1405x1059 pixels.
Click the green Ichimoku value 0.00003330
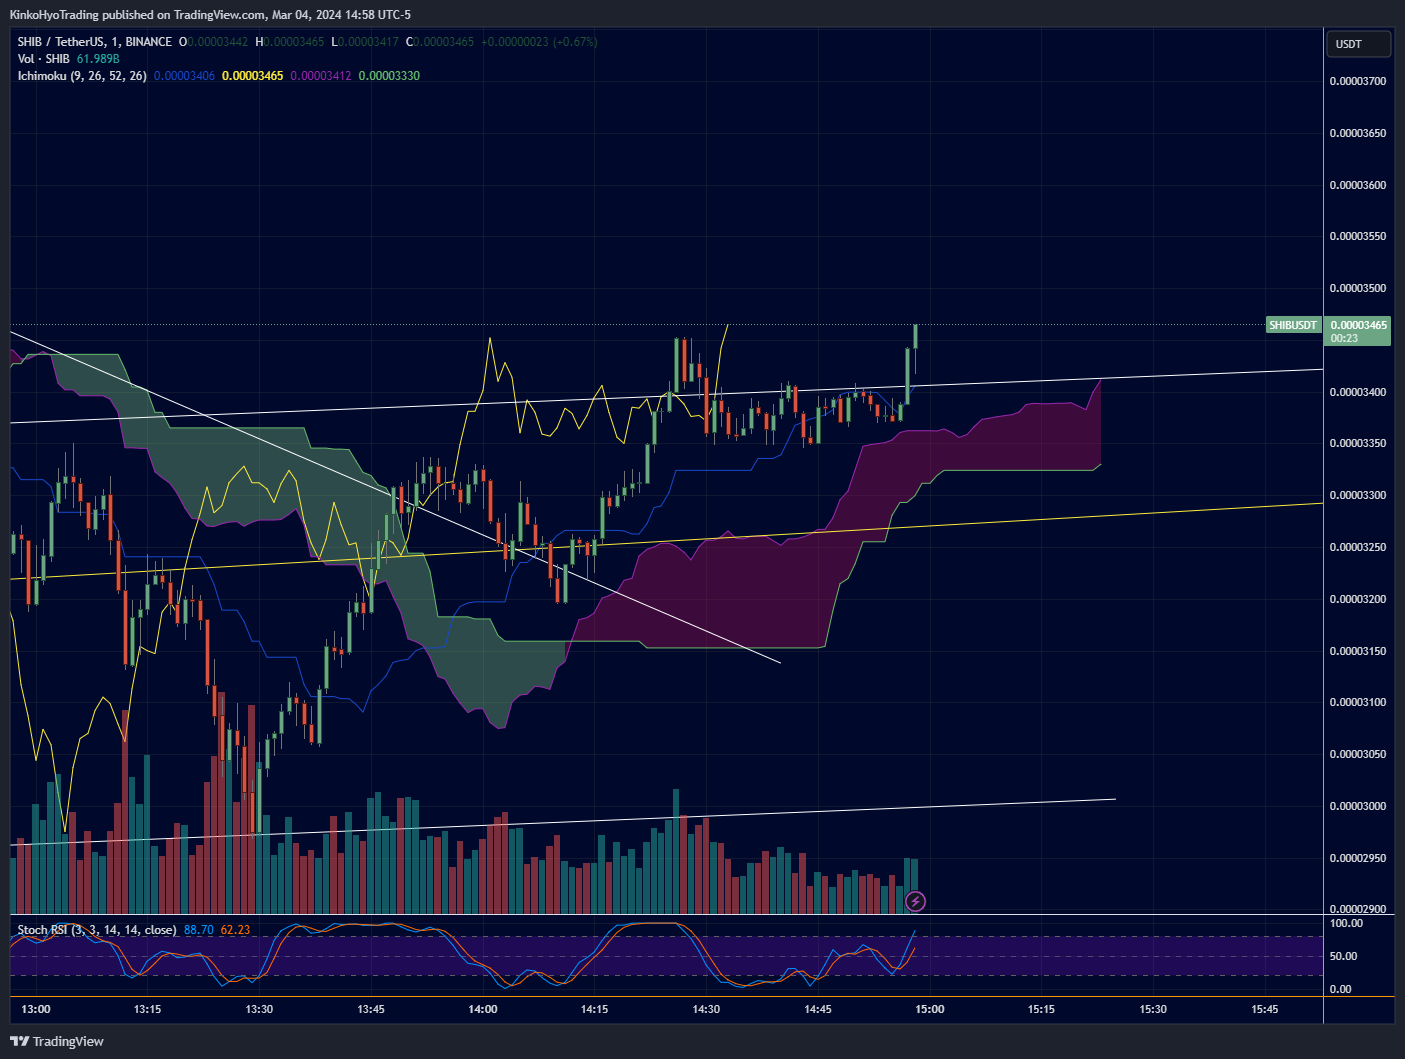point(389,76)
